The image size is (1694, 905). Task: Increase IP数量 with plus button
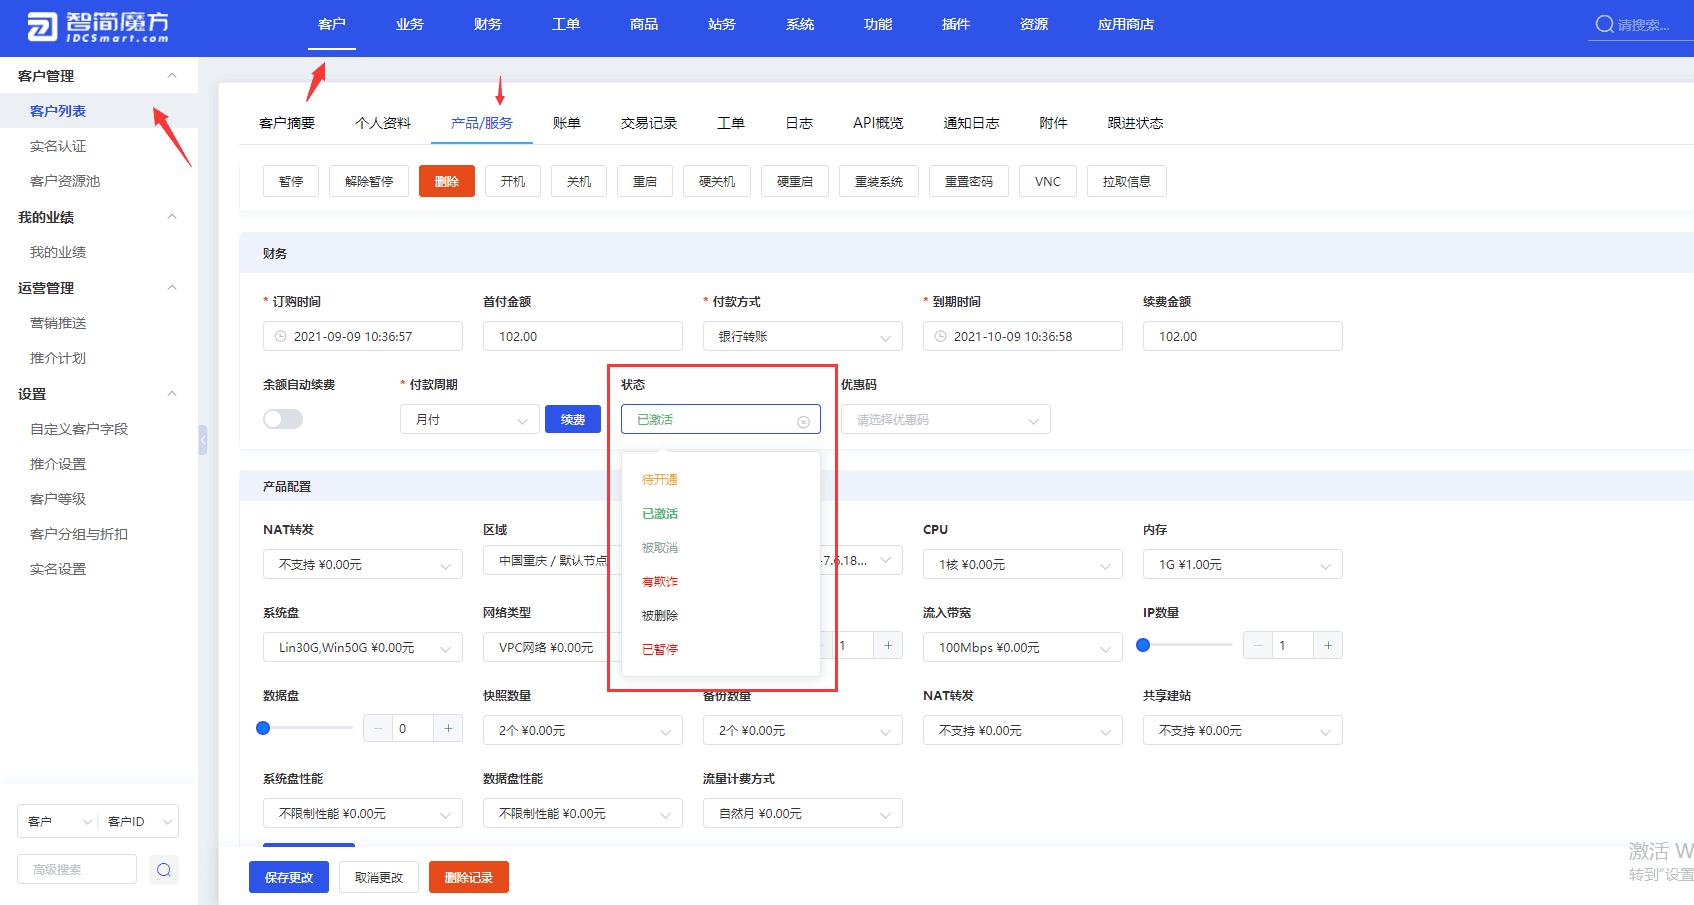point(1328,646)
